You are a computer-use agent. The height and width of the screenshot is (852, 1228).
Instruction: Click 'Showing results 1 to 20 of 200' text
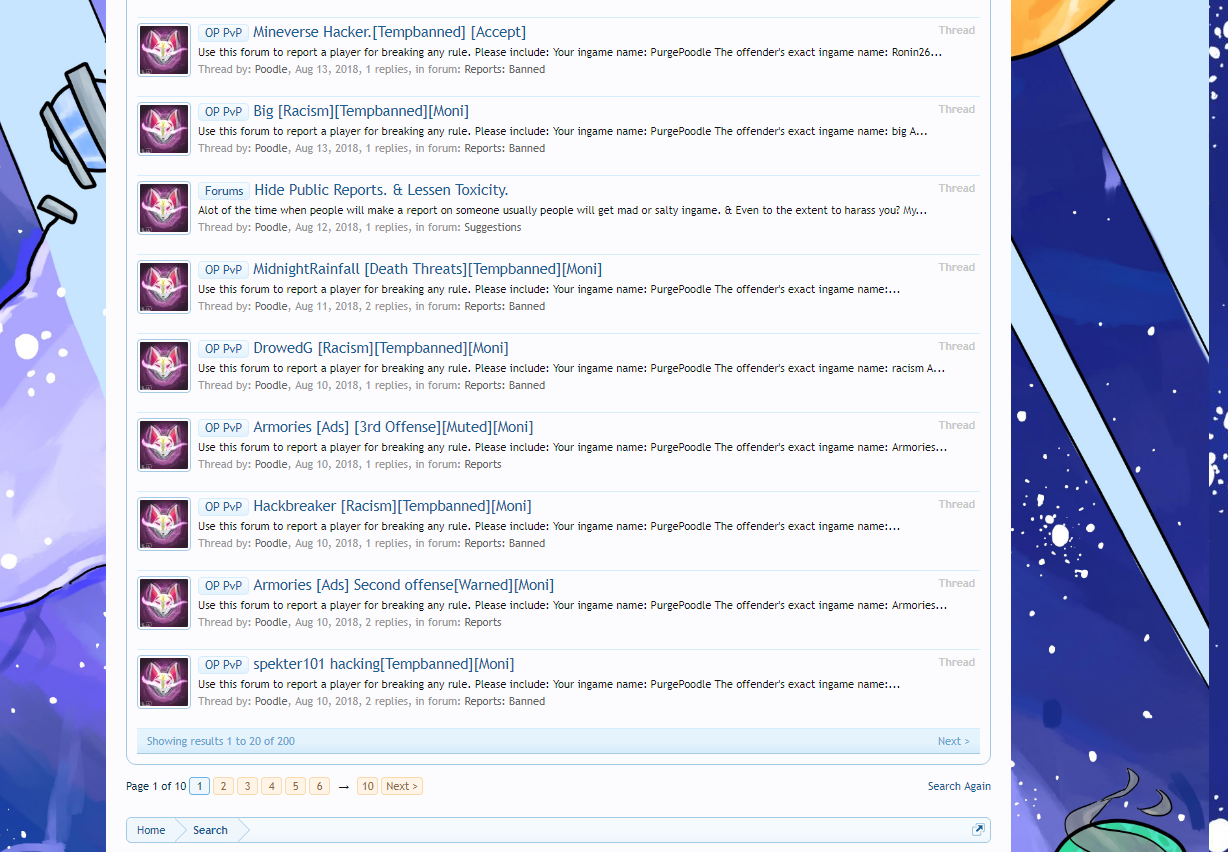221,741
